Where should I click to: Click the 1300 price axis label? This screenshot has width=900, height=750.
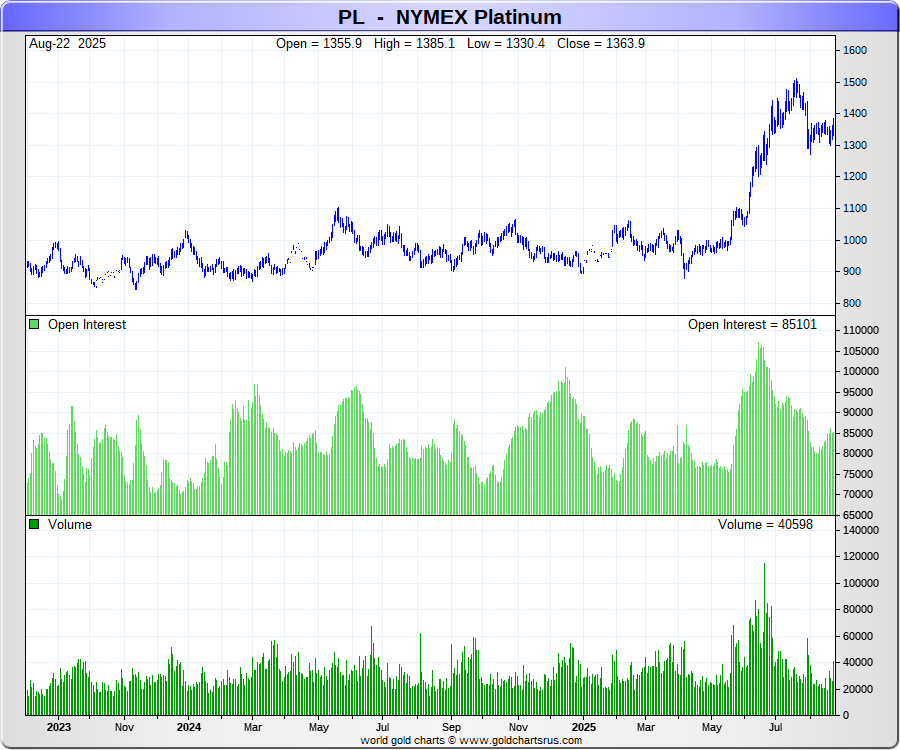(x=855, y=145)
